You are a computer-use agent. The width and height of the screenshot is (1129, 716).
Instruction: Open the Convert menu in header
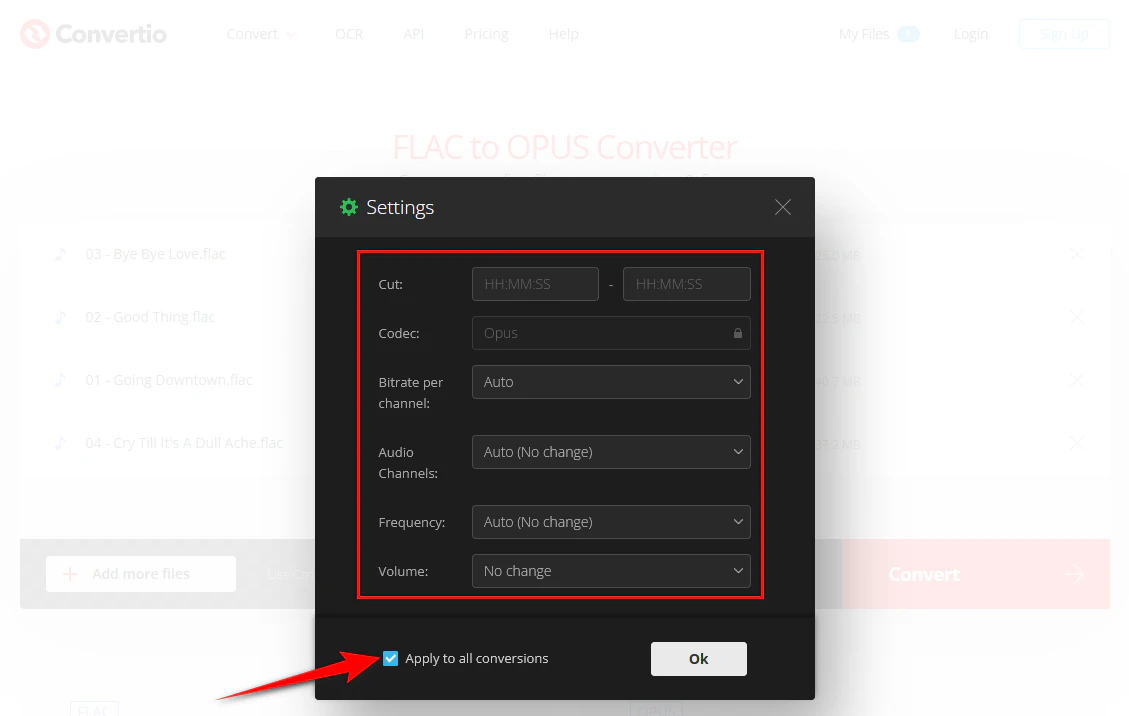pyautogui.click(x=260, y=34)
